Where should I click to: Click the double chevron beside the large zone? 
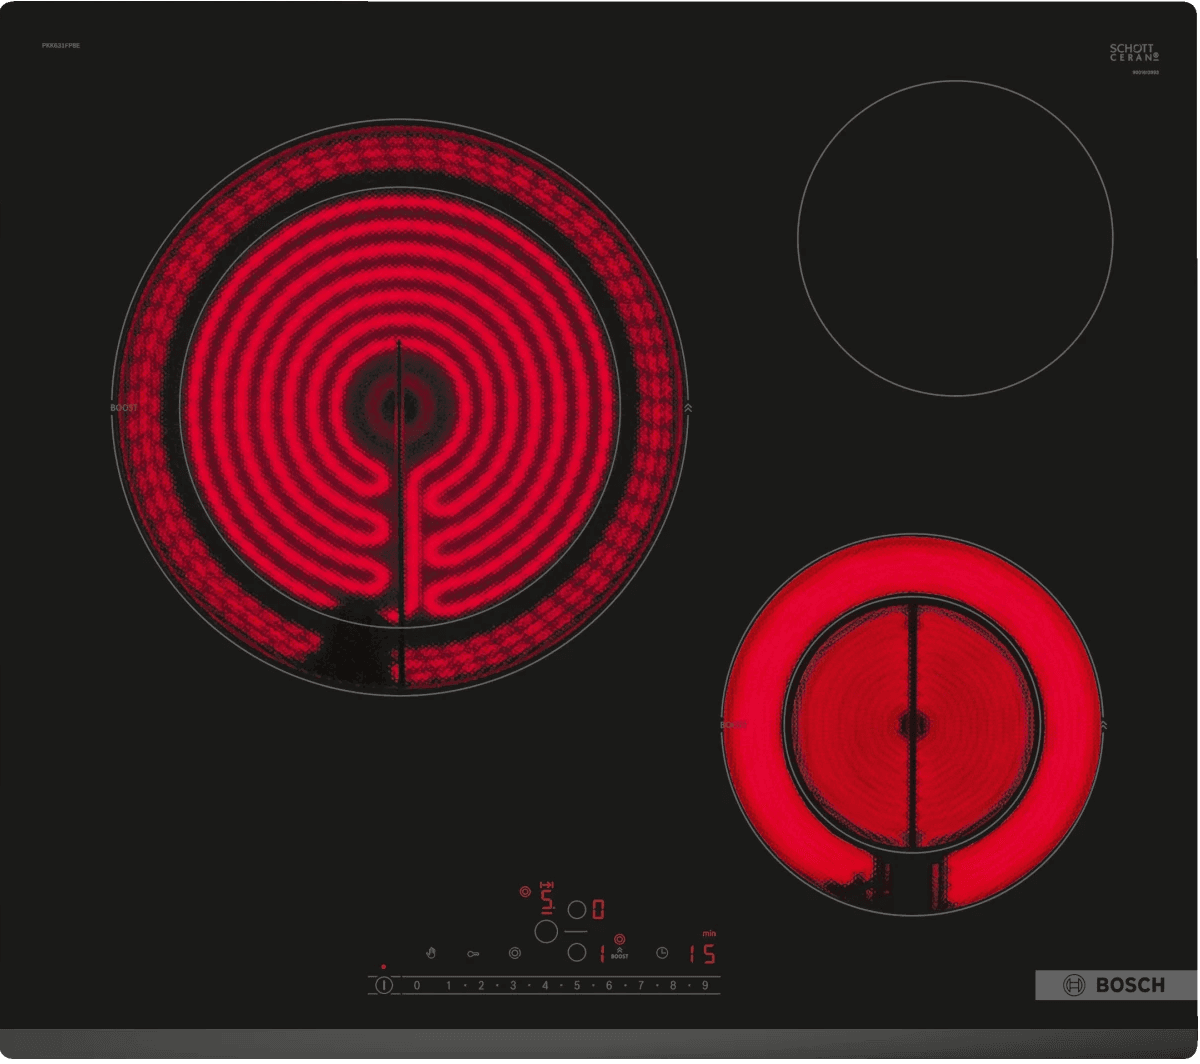(688, 408)
